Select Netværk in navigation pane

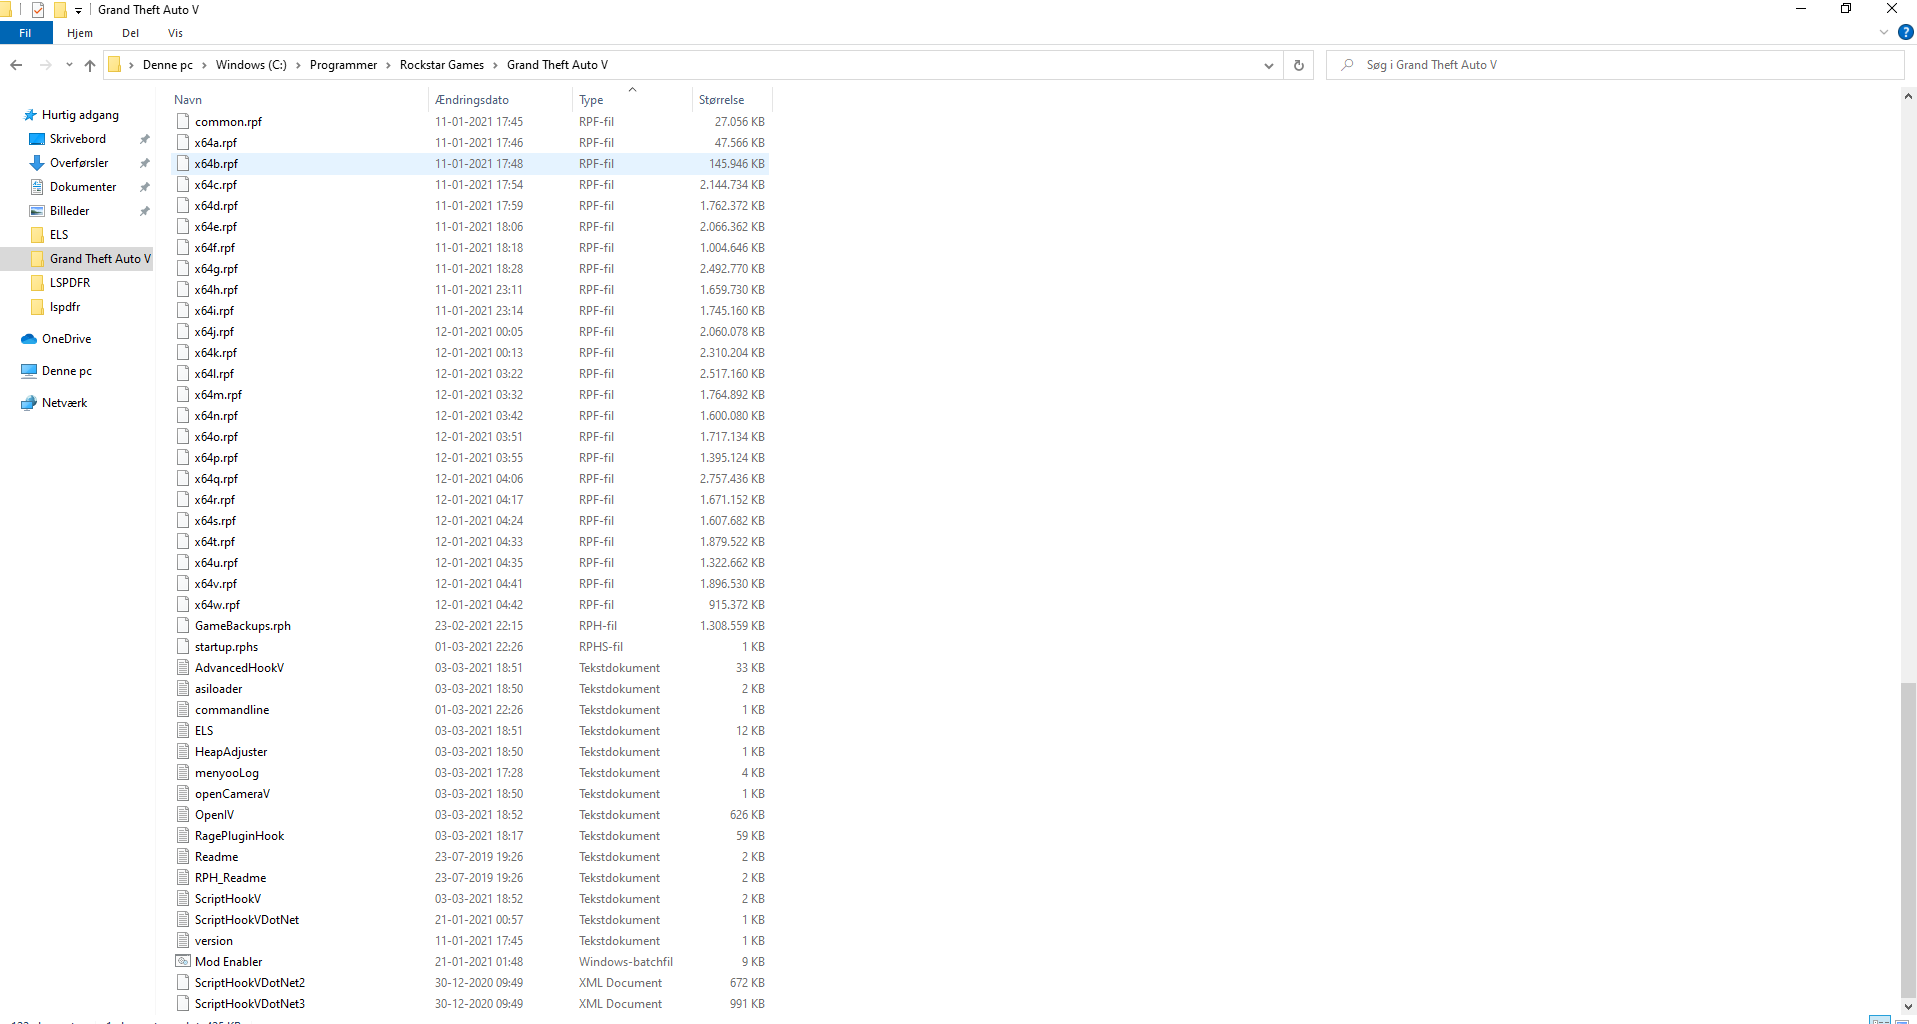(x=64, y=403)
